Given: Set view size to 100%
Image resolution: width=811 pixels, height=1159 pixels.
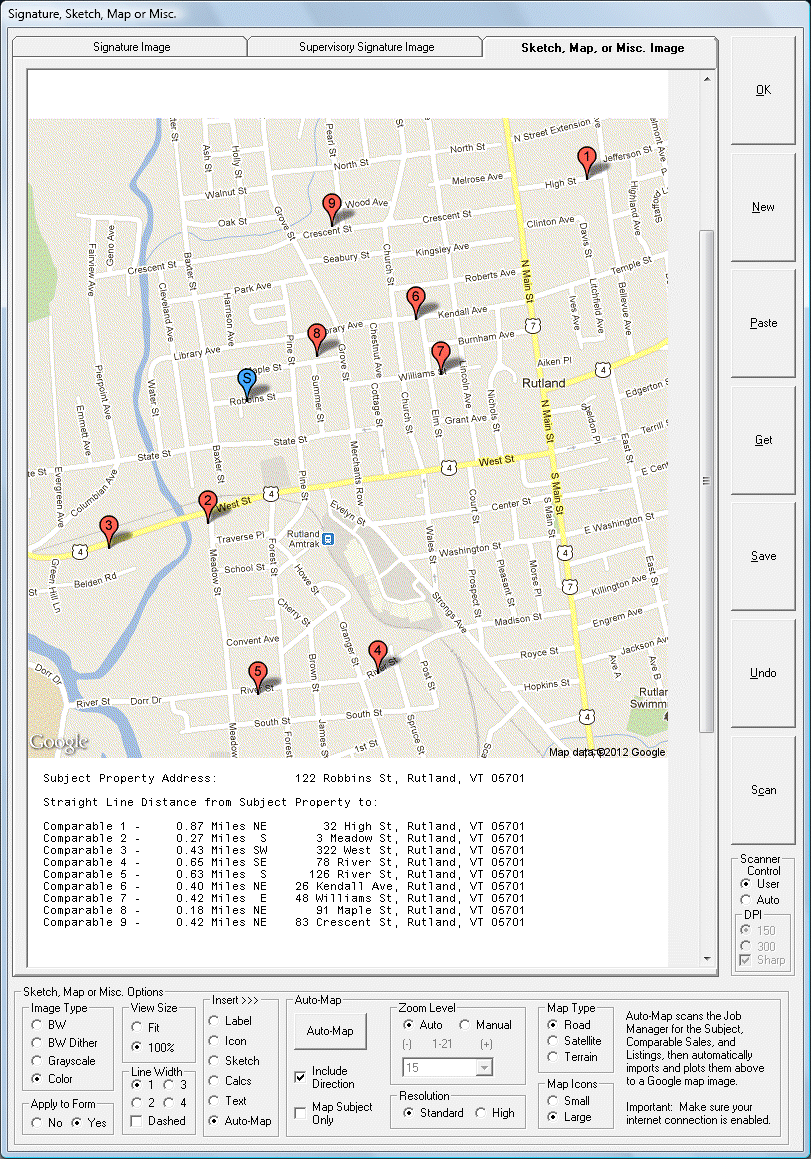Looking at the screenshot, I should coord(153,1047).
